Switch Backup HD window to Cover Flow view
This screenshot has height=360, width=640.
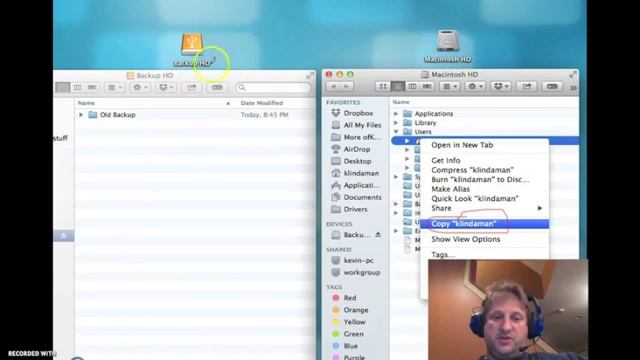(x=92, y=87)
